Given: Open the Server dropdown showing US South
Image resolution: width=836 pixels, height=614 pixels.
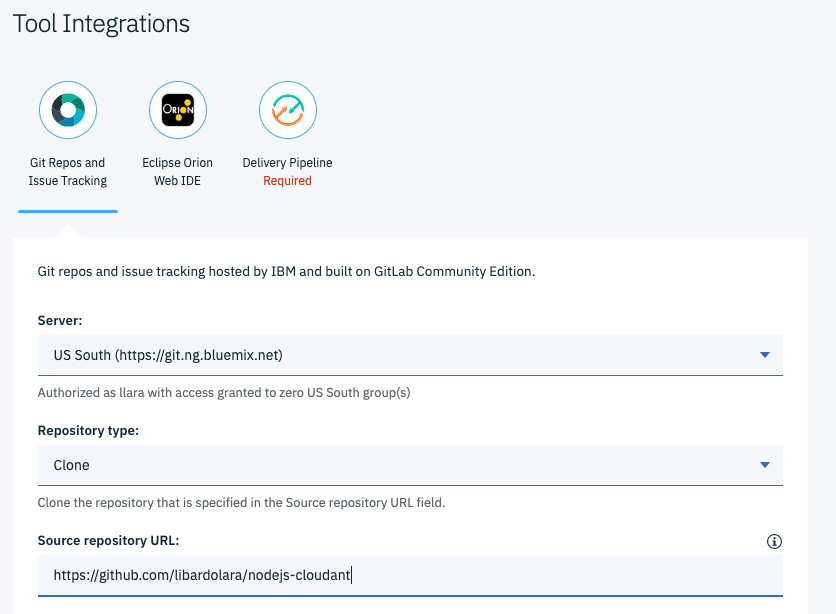Looking at the screenshot, I should coord(410,355).
